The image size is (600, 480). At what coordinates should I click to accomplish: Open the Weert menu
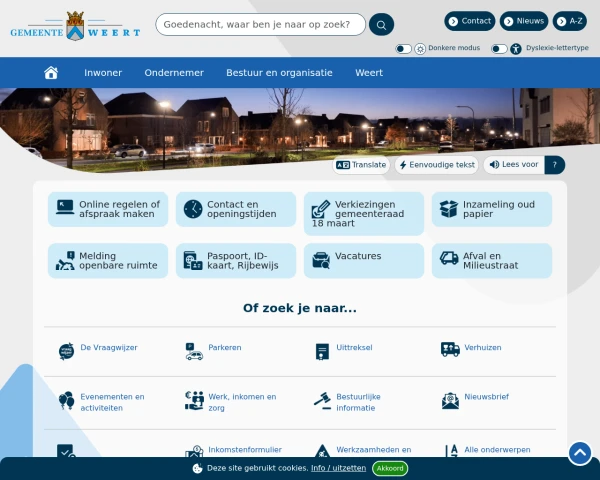pos(369,73)
